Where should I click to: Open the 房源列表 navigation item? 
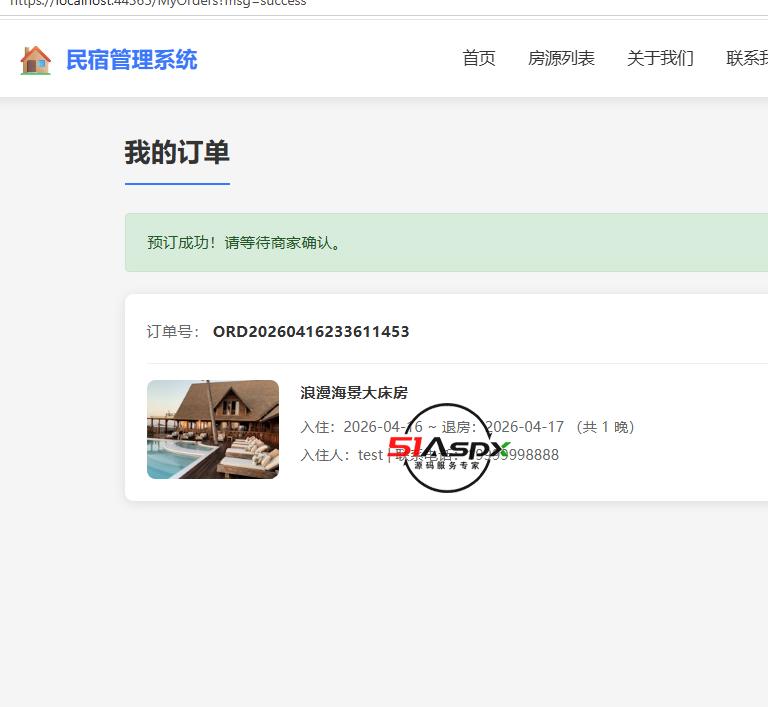561,58
